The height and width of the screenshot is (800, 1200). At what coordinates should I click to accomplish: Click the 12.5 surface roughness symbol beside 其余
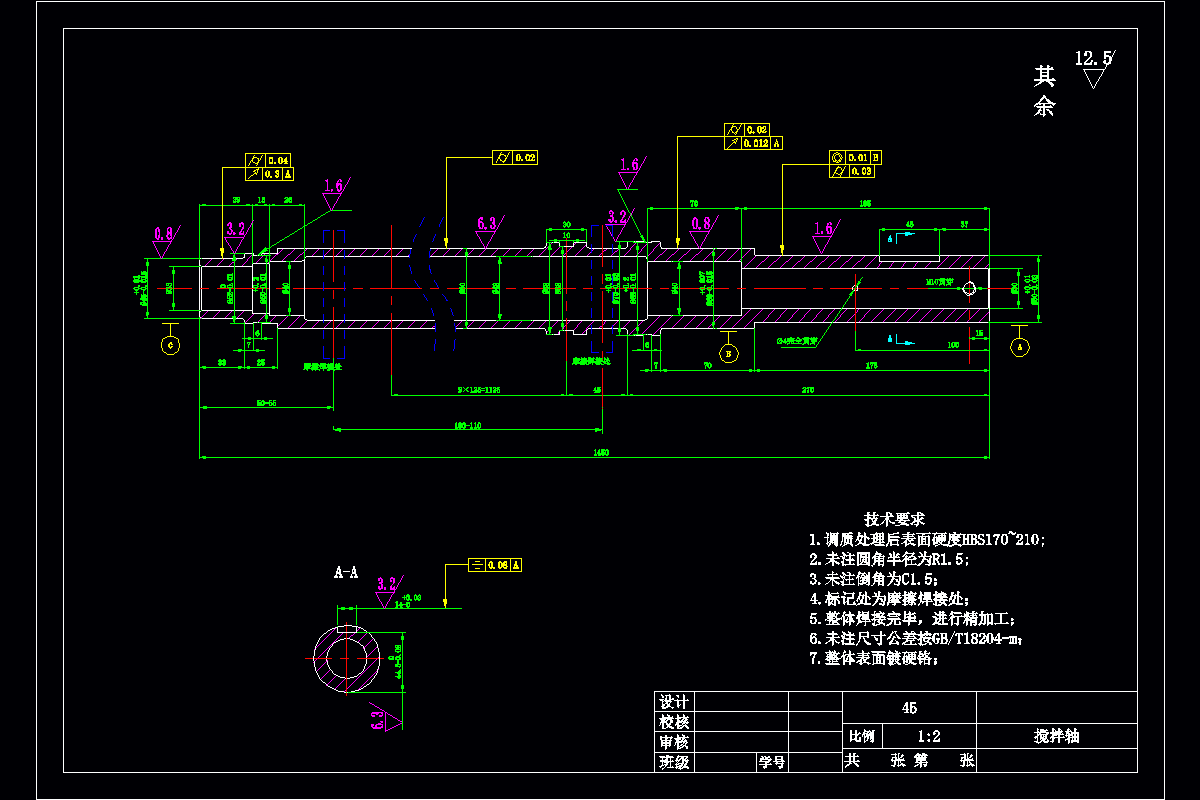(1094, 68)
